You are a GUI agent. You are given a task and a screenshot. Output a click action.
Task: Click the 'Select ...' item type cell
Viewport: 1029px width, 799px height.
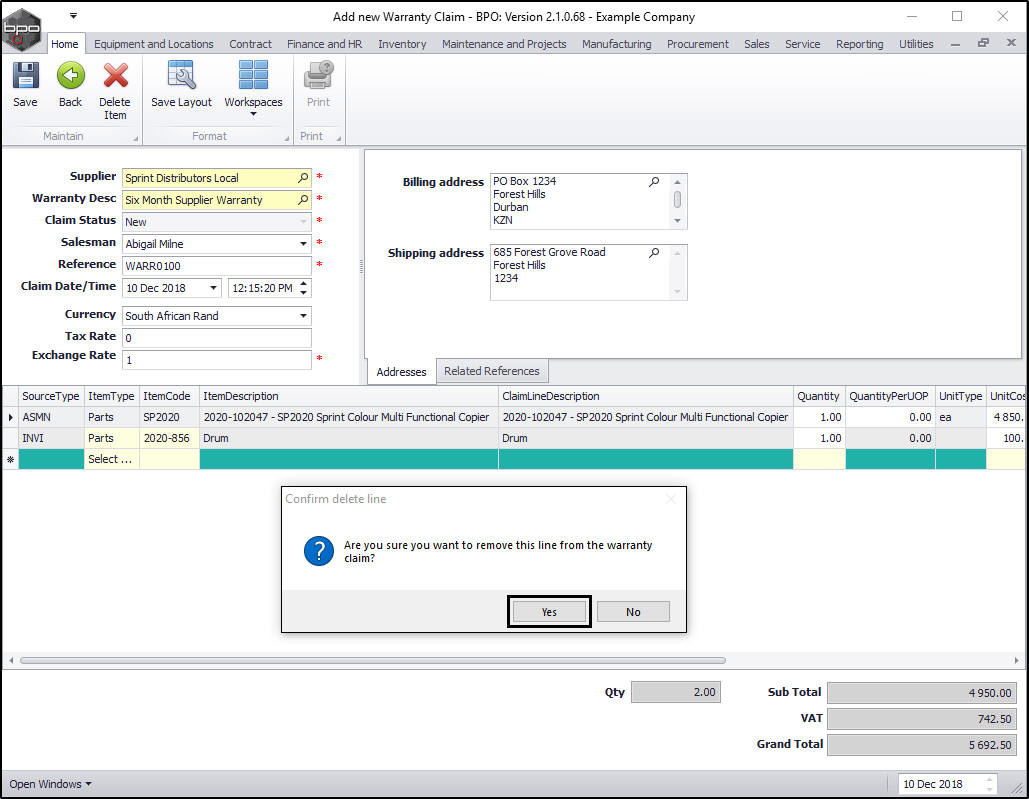[x=111, y=459]
